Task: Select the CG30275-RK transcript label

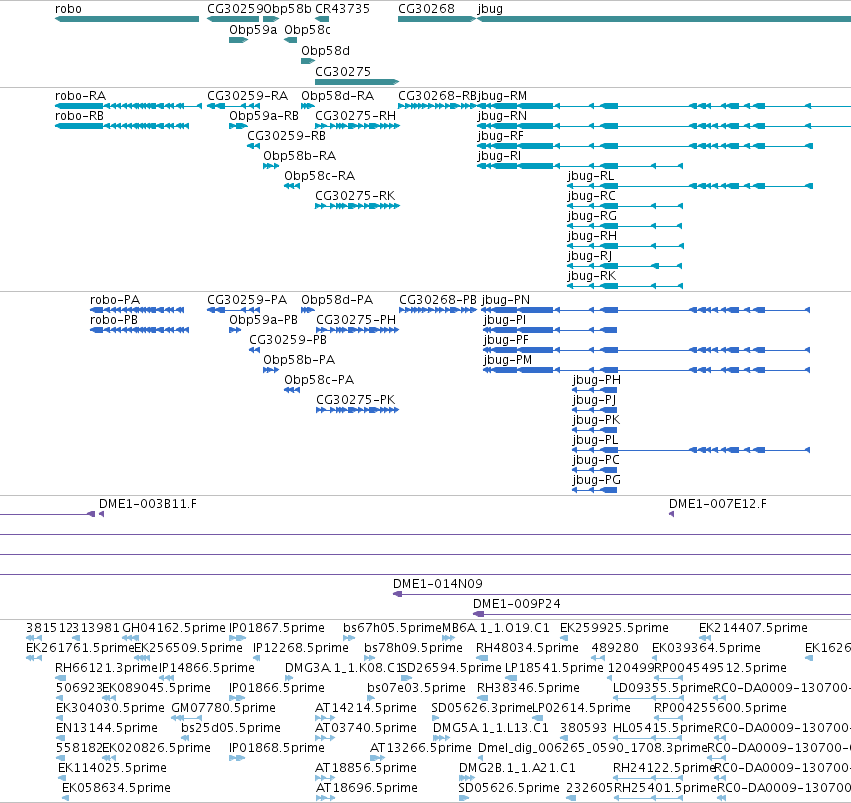Action: click(355, 196)
